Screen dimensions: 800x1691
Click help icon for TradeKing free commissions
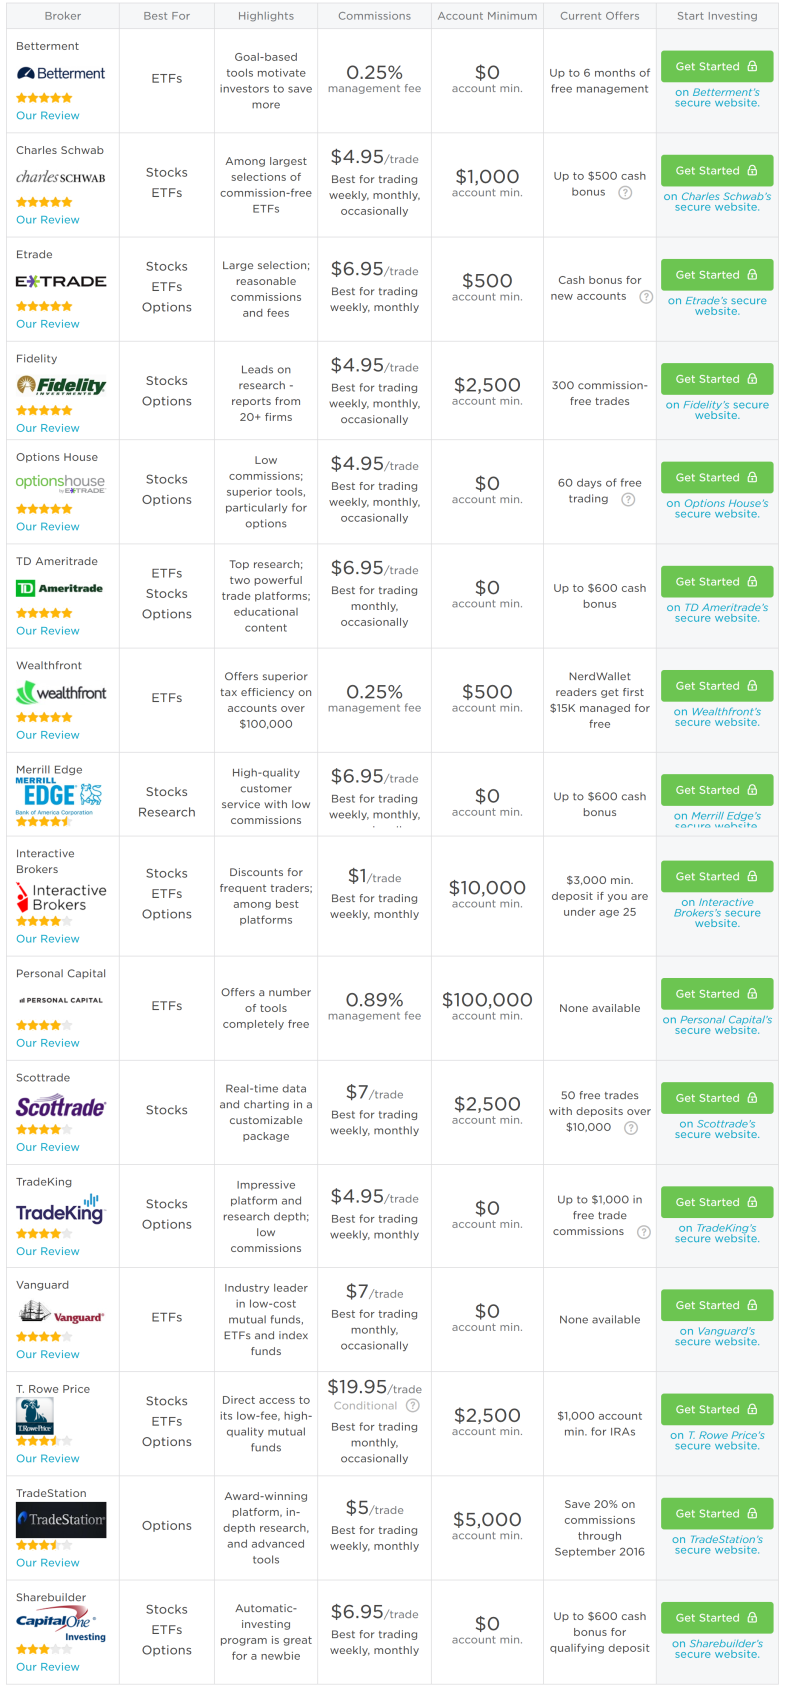click(x=644, y=1232)
